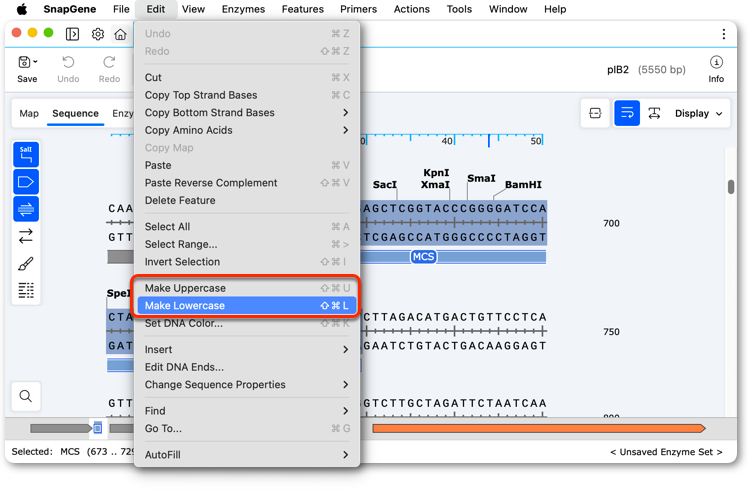Click the orange feature arrow in minimap

(539, 428)
